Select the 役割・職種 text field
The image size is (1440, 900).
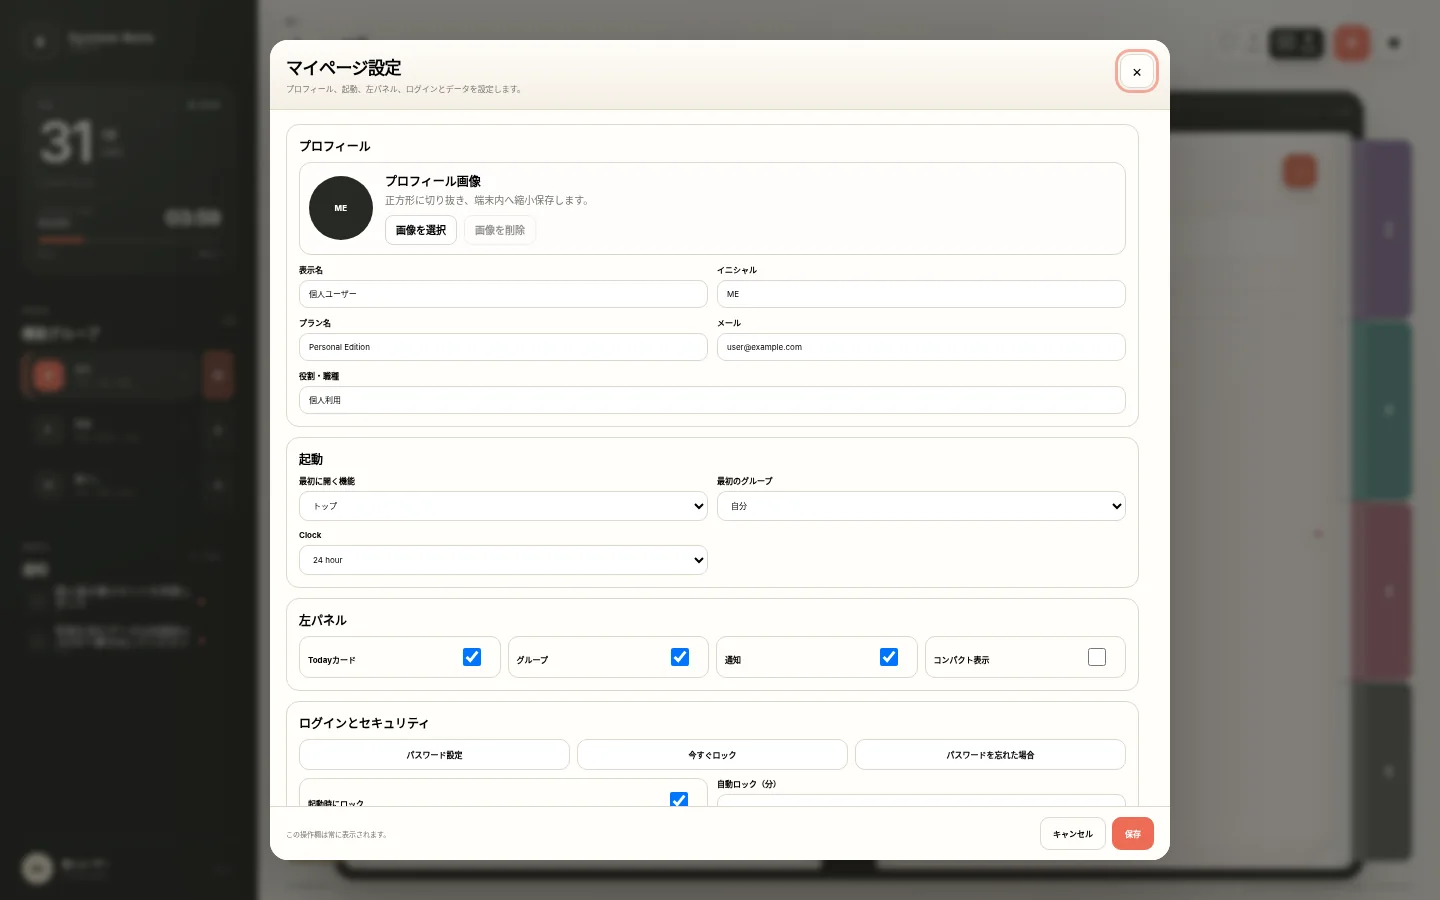(712, 400)
